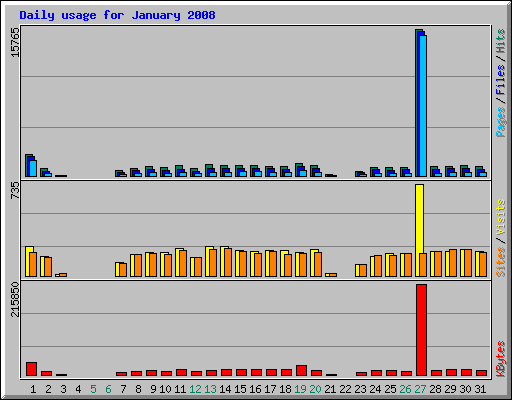This screenshot has width=512, height=400.
Task: Select the hits bar for day 1
Action: tap(27, 165)
